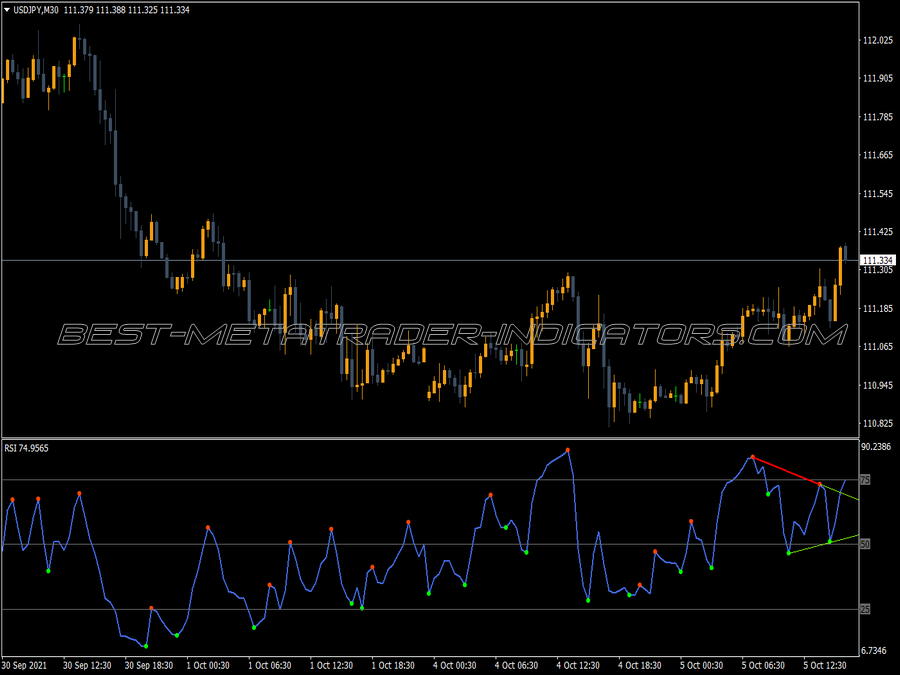Click the RSI level 50 label
The height and width of the screenshot is (675, 900).
865,544
